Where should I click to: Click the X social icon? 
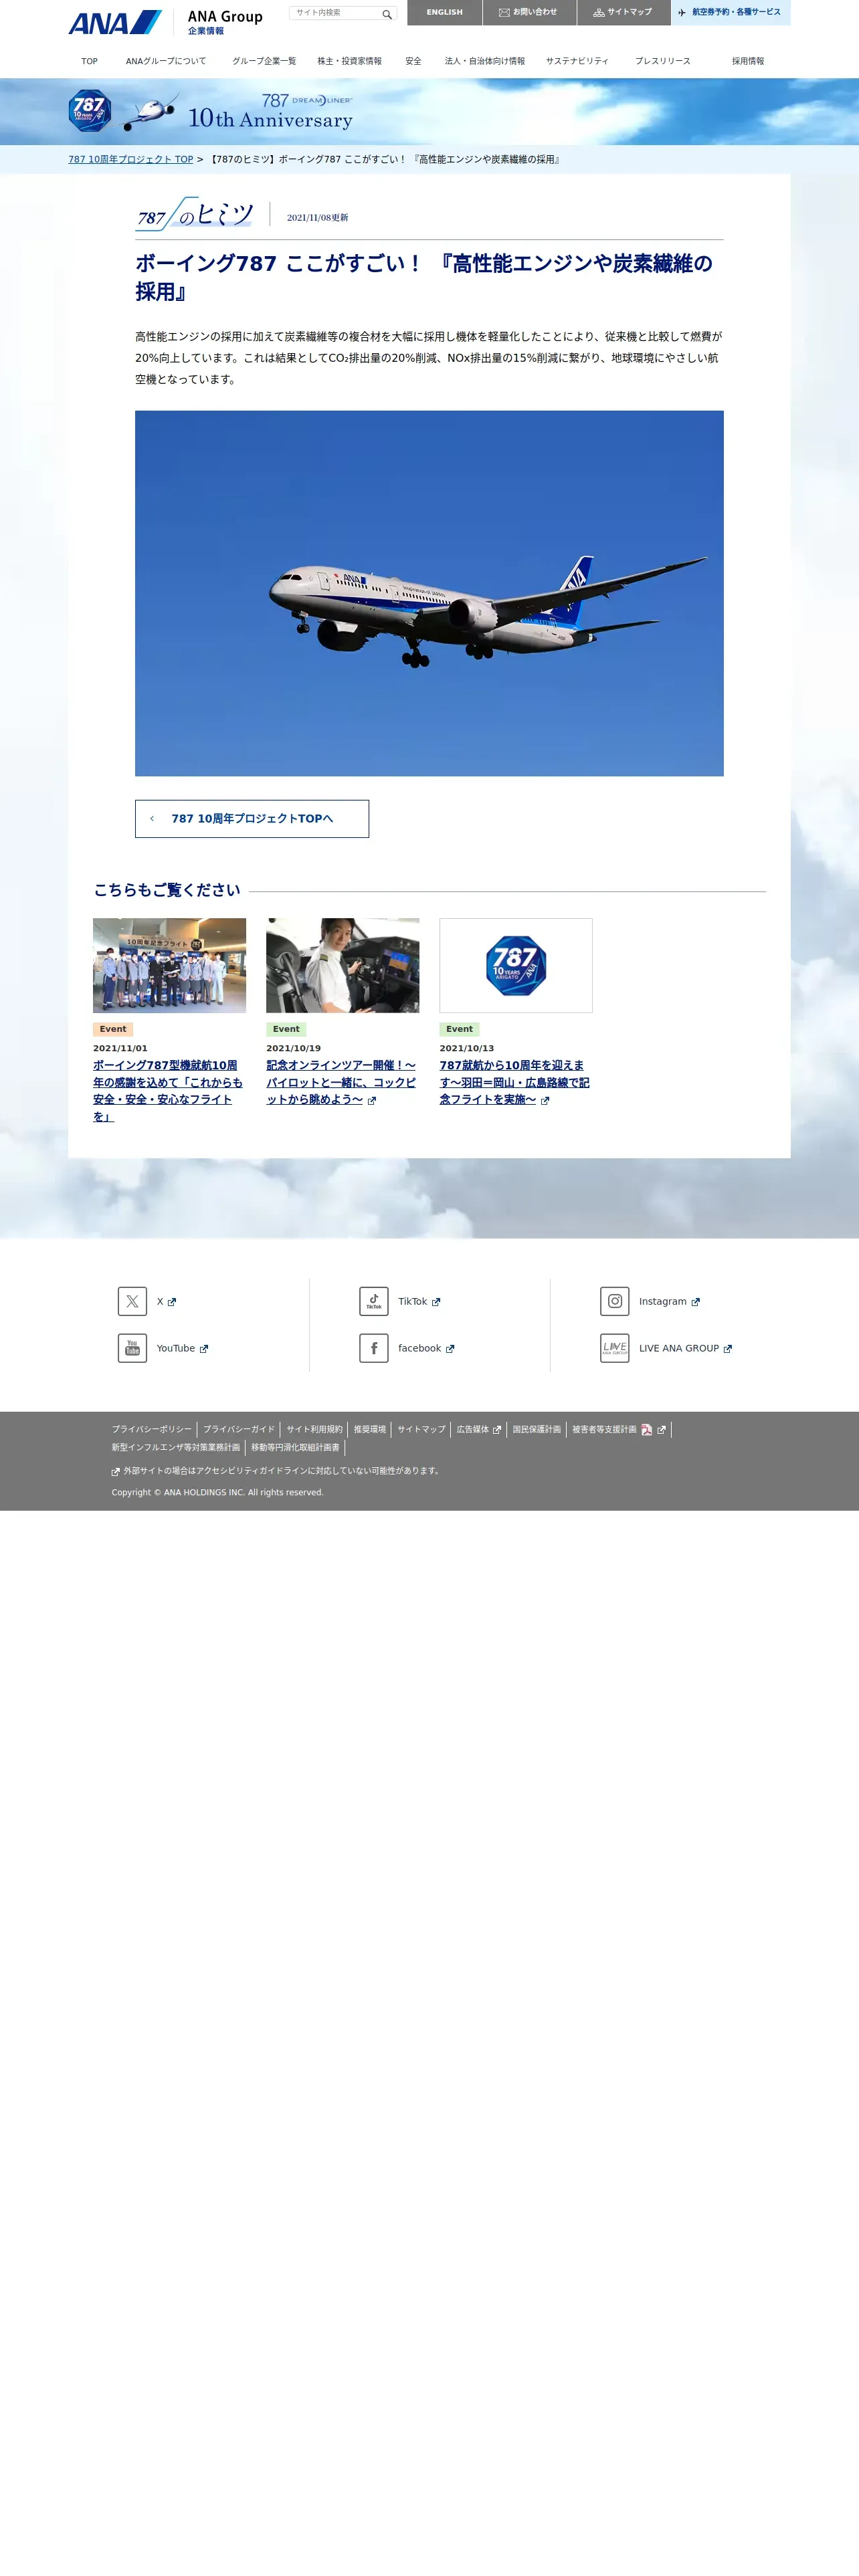click(132, 1301)
